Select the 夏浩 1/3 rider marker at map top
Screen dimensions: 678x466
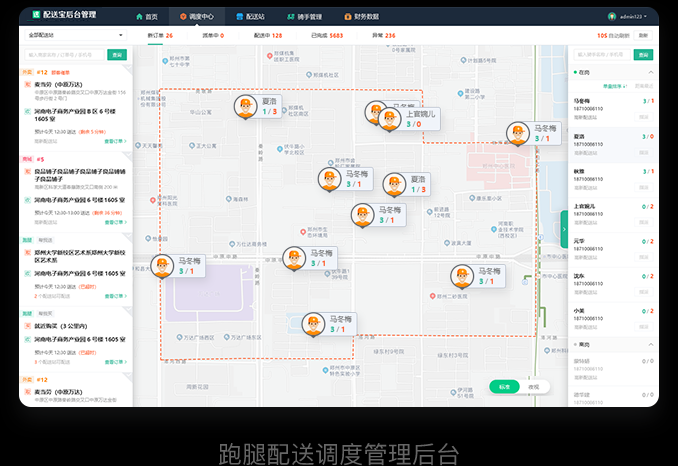pyautogui.click(x=246, y=107)
